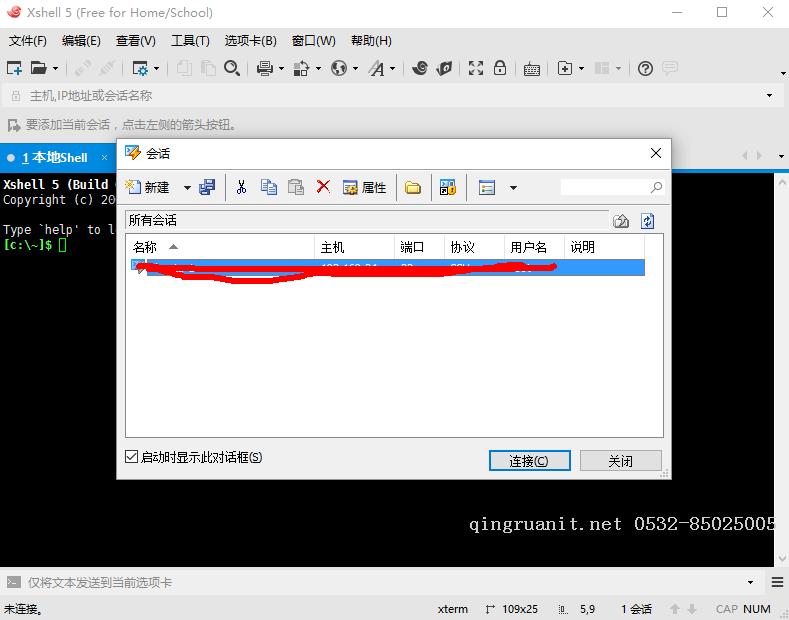
Task: Click the lock screen padlock icon
Action: tap(500, 67)
